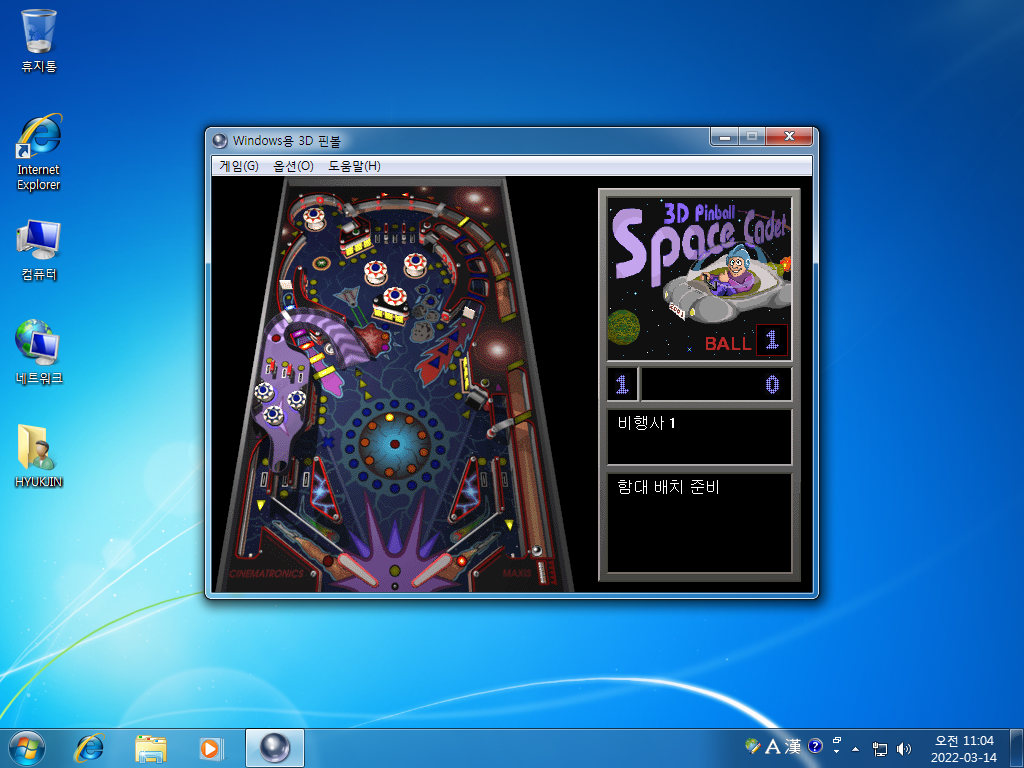Click the center blue wormhole target
The height and width of the screenshot is (768, 1024).
pyautogui.click(x=394, y=443)
